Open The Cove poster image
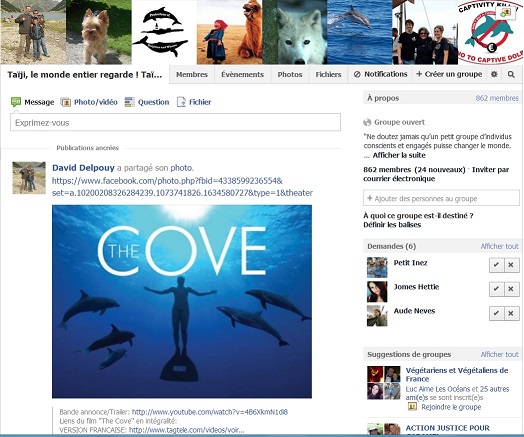The height and width of the screenshot is (437, 524). point(182,301)
